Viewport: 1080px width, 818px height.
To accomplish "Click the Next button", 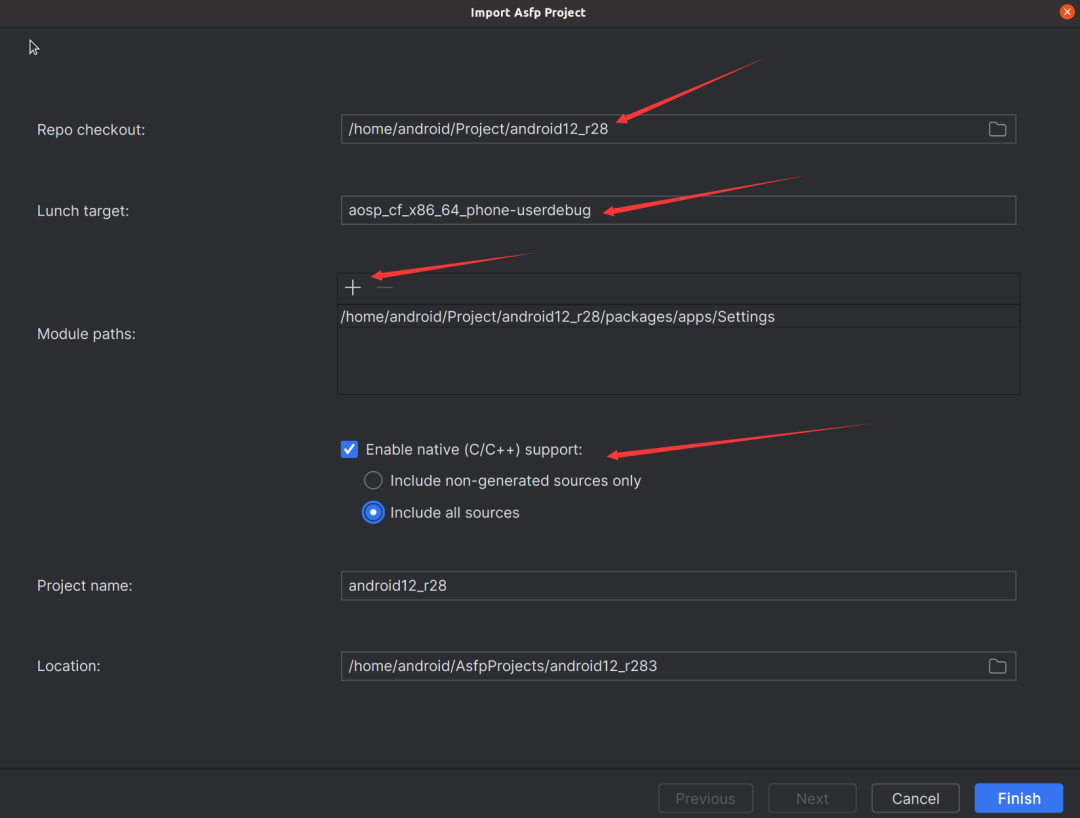I will pyautogui.click(x=812, y=798).
